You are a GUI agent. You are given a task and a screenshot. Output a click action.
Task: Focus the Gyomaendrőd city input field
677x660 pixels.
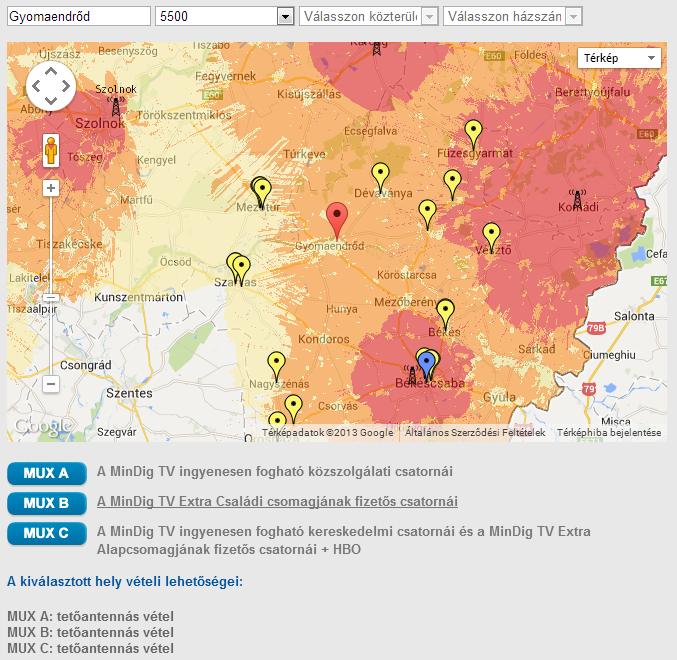coord(79,16)
